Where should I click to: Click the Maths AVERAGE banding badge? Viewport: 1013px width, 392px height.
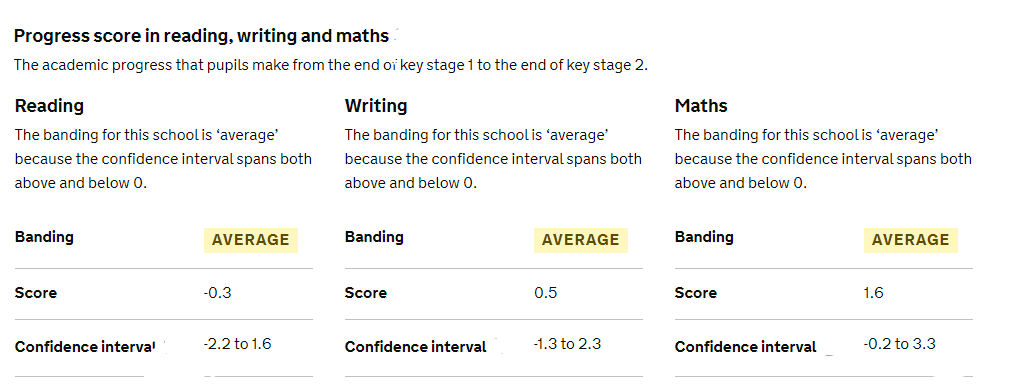[x=910, y=240]
